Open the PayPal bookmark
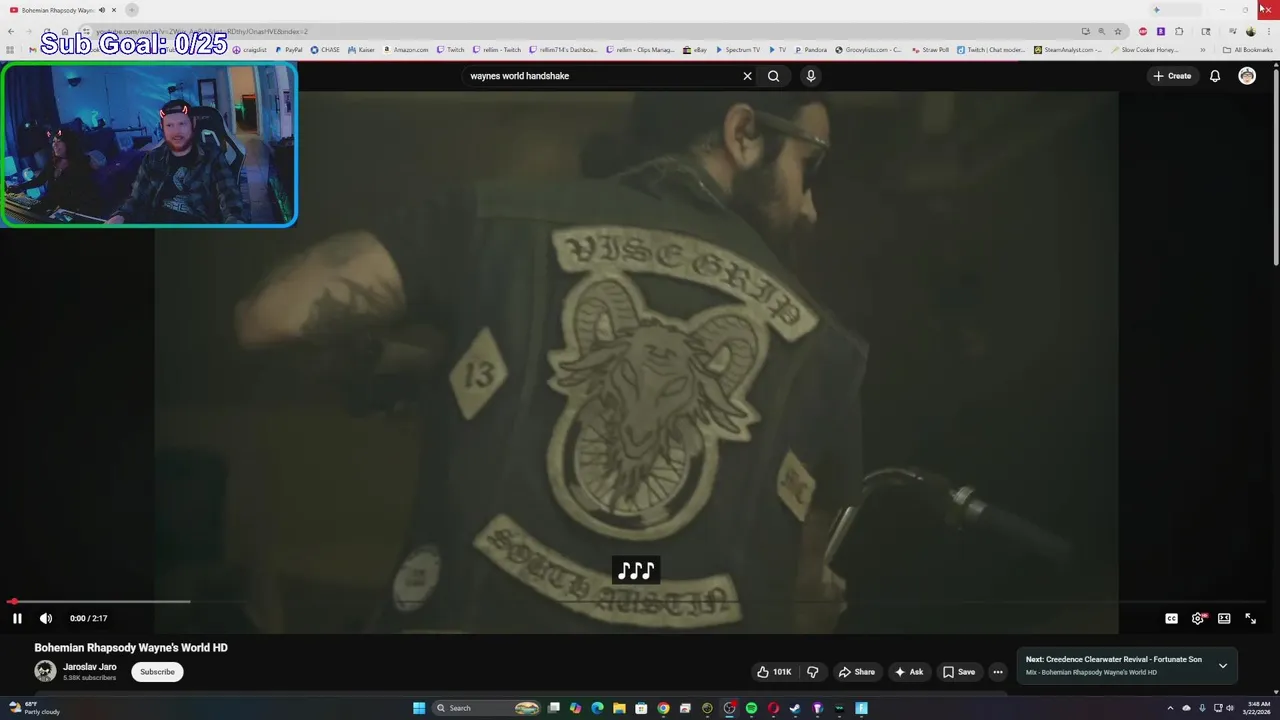Screen dimensions: 1280x720 coord(289,49)
